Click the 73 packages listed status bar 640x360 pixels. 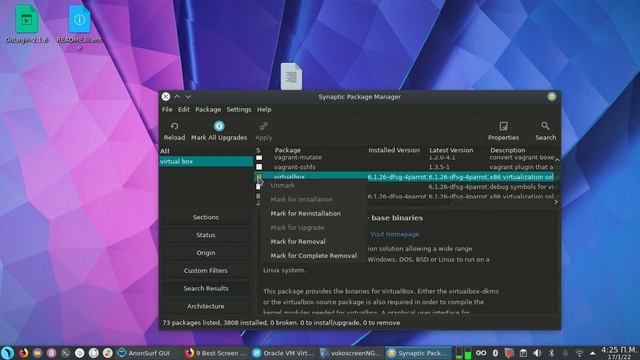[281, 323]
